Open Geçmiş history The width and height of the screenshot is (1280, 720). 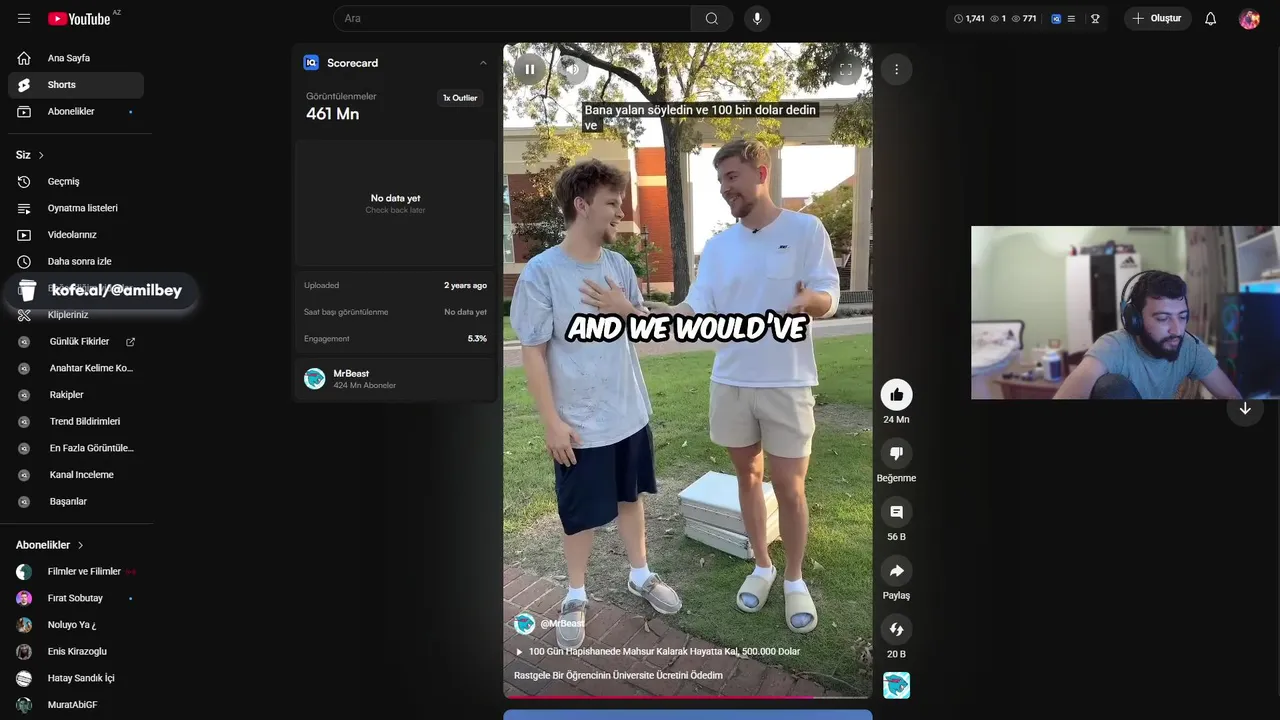(76, 182)
